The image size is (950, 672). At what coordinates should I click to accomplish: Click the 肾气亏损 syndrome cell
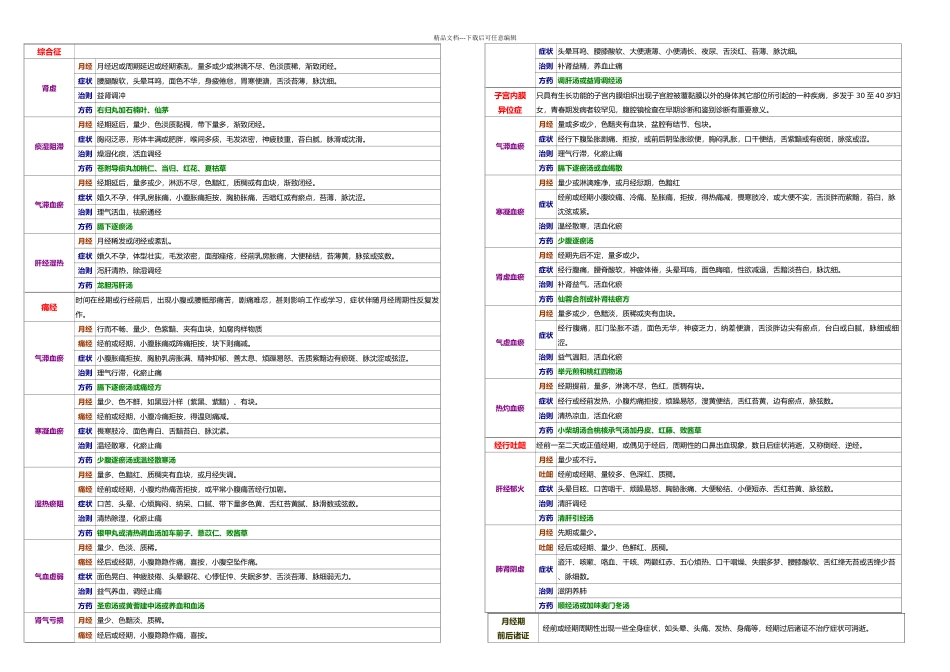click(x=49, y=620)
